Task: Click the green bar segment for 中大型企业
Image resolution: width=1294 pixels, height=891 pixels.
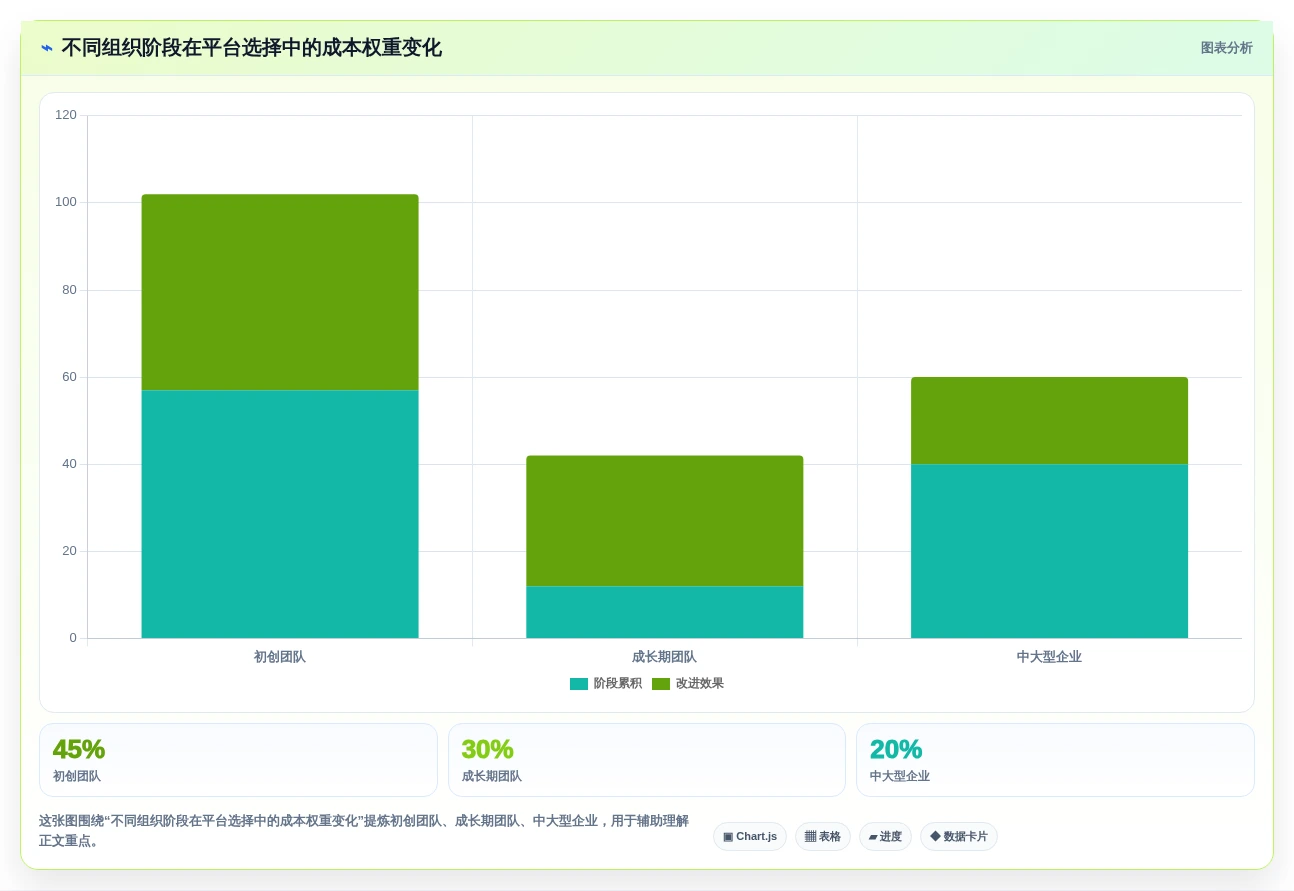Action: [x=1049, y=421]
